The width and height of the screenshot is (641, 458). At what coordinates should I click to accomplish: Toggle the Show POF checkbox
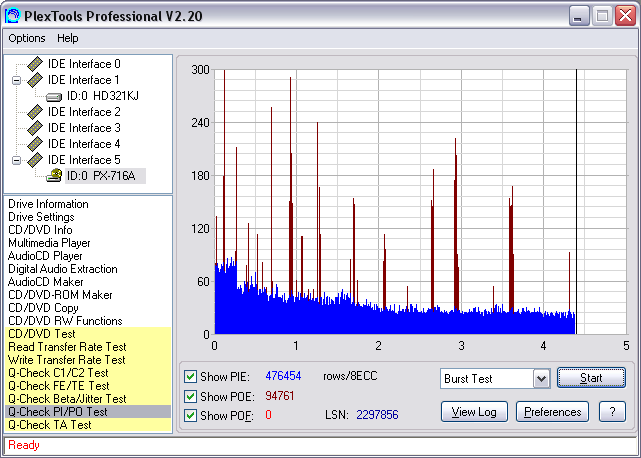190,415
